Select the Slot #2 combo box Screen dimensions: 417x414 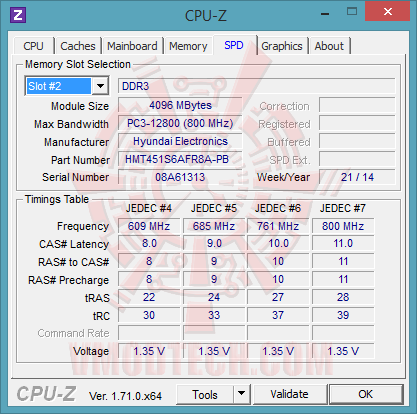67,86
